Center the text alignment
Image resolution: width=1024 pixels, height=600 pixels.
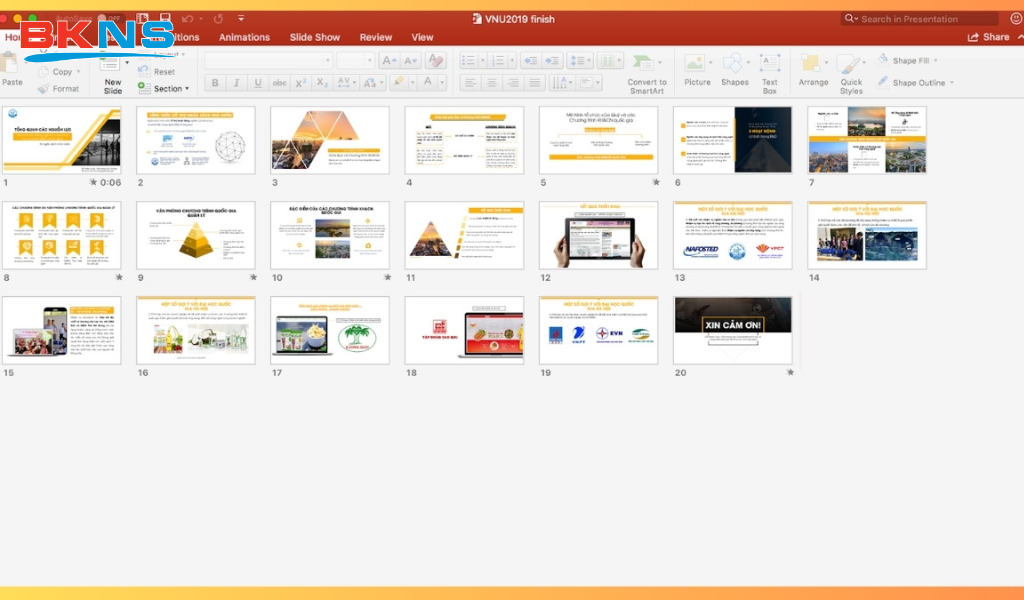click(x=491, y=83)
